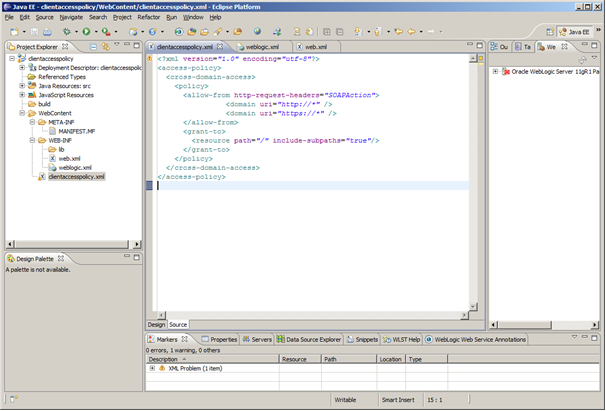Open the Servers view tab
This screenshot has width=606, height=411.
tap(260, 339)
